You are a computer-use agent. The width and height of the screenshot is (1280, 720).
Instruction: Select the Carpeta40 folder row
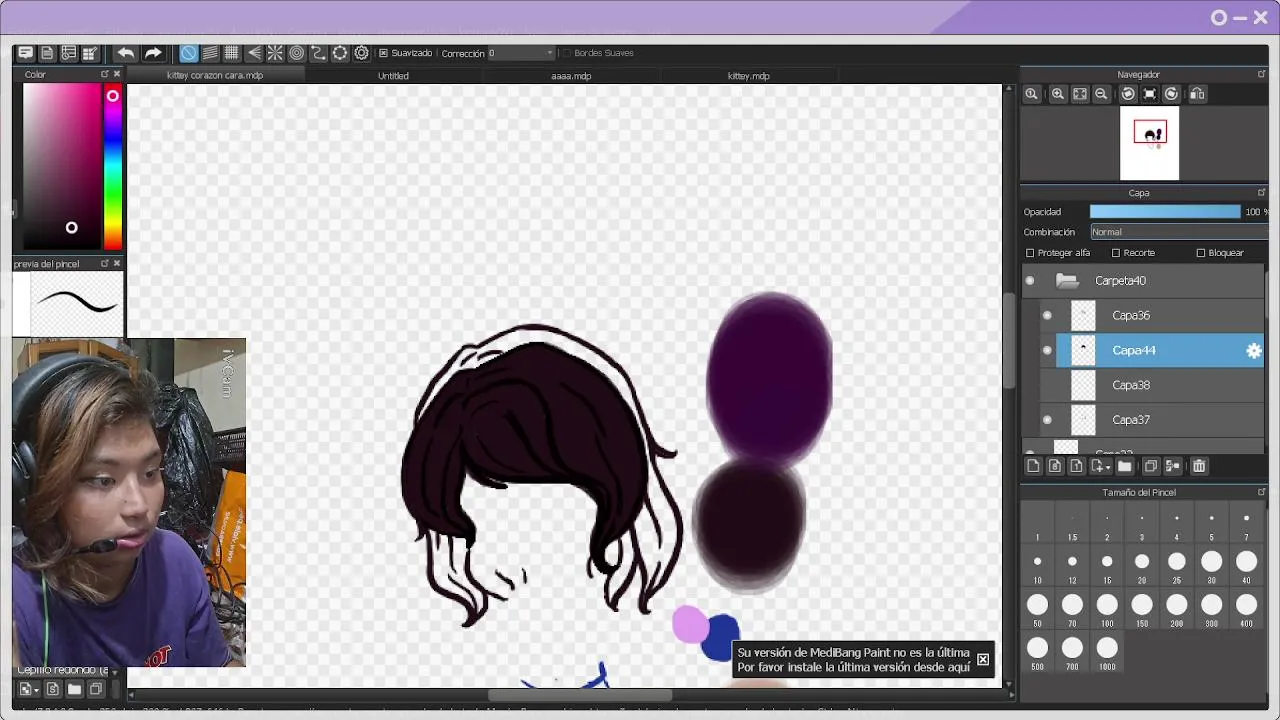click(1143, 281)
